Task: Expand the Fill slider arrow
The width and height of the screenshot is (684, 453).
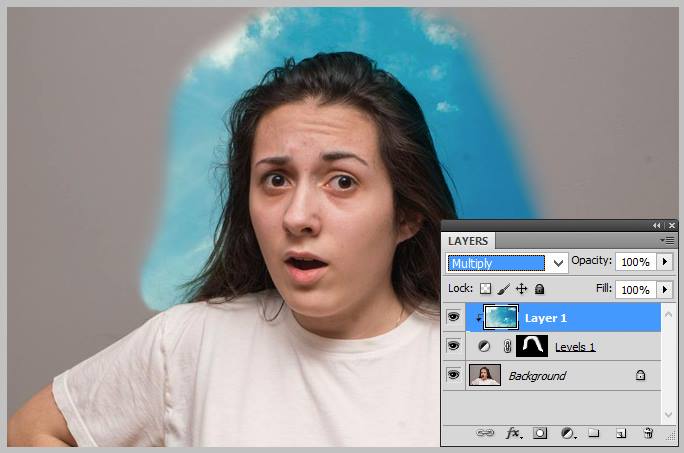Action: coord(665,289)
